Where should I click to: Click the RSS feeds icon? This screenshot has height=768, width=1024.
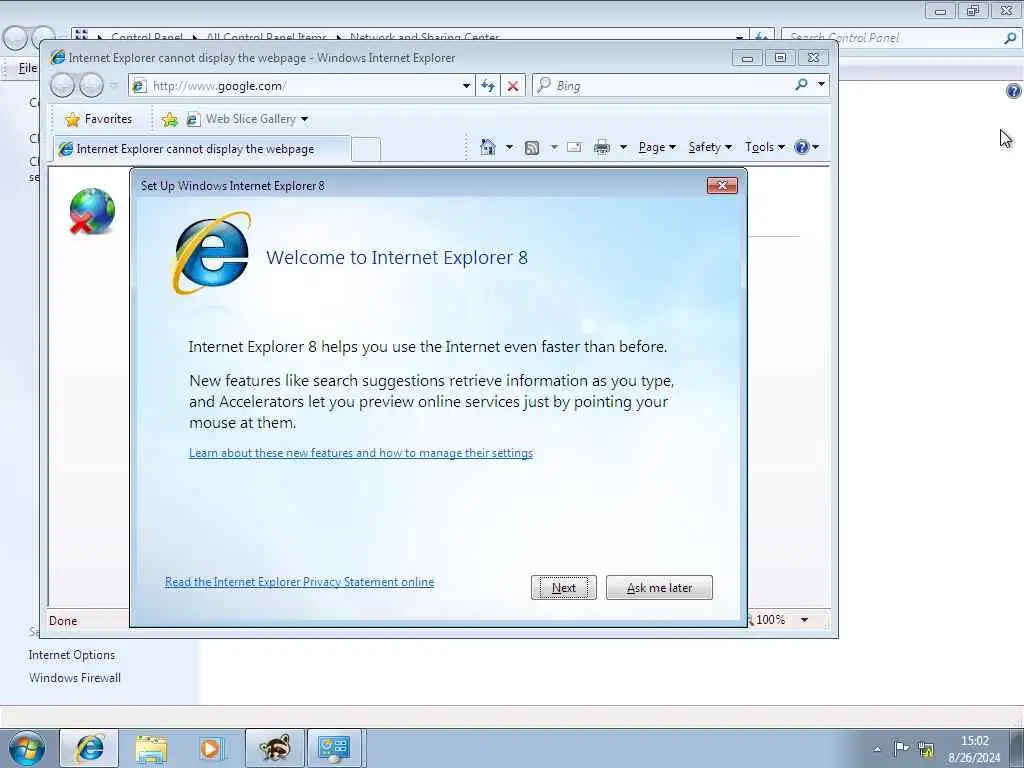coord(532,148)
